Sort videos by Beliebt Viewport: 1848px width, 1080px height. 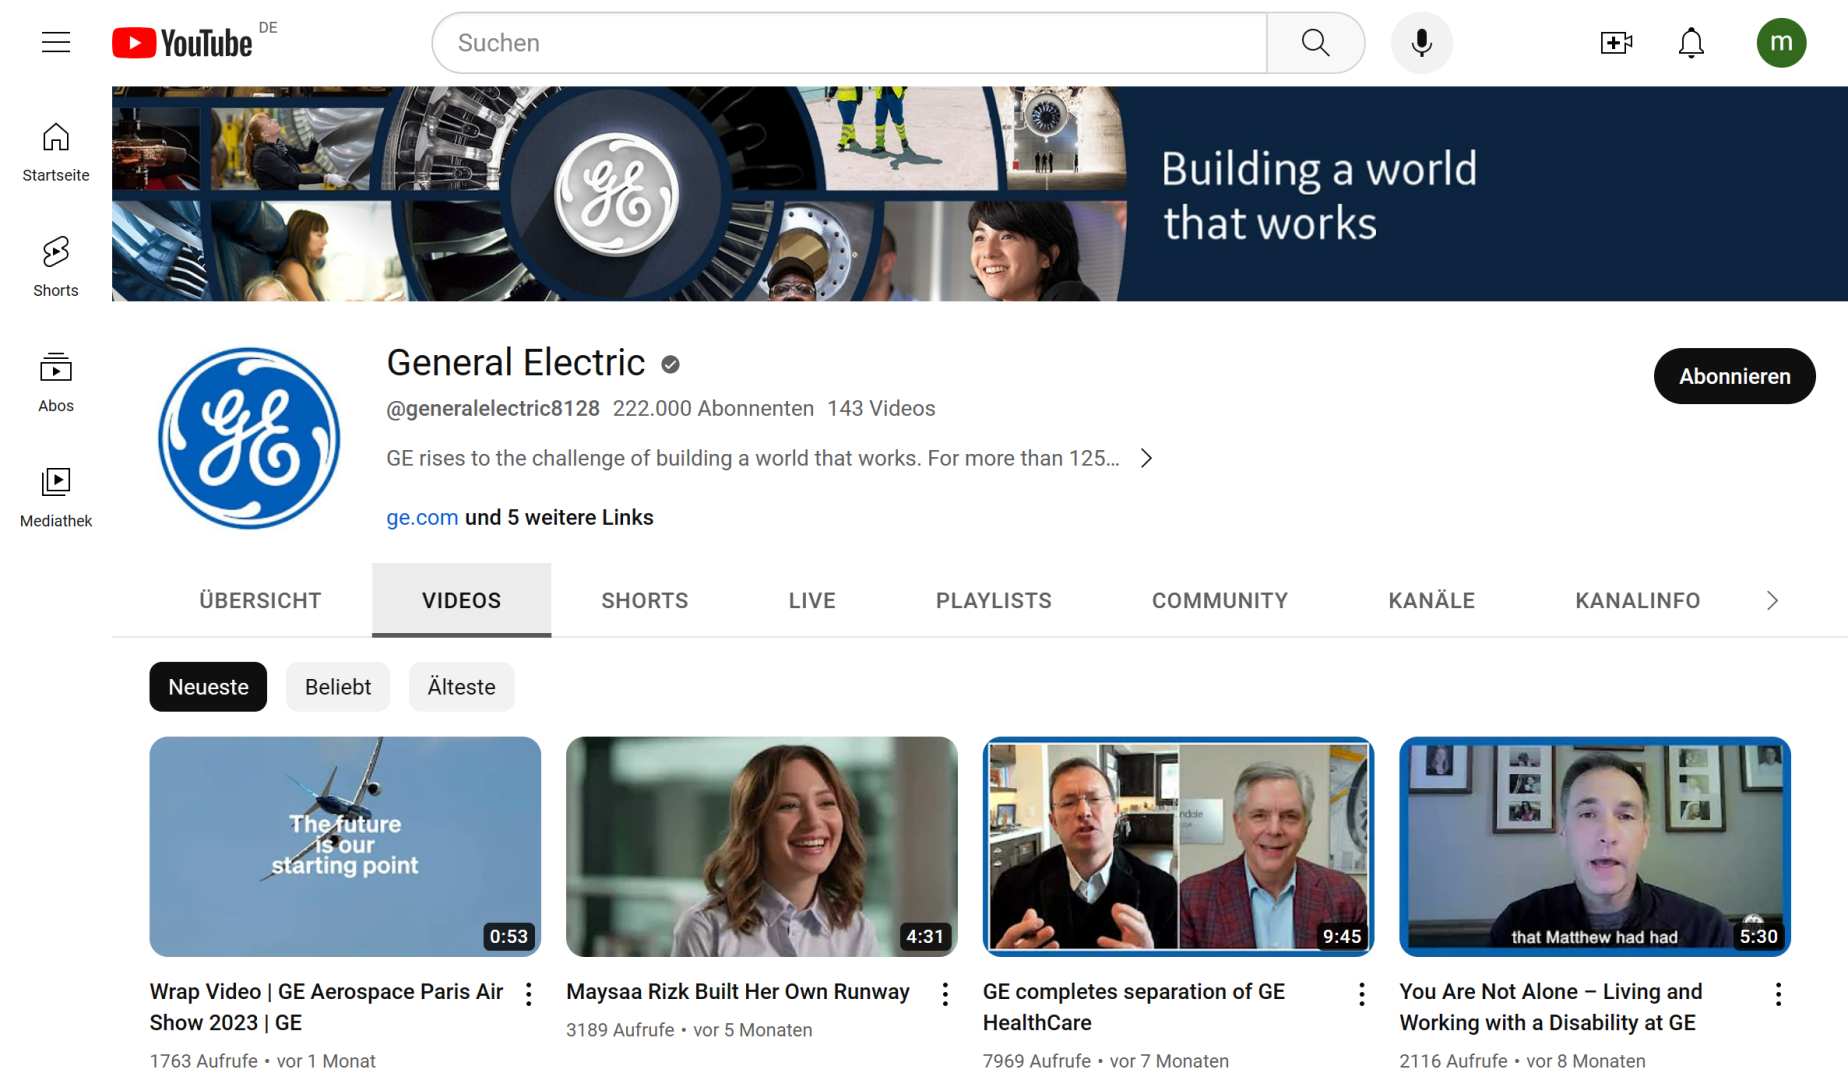(x=338, y=687)
